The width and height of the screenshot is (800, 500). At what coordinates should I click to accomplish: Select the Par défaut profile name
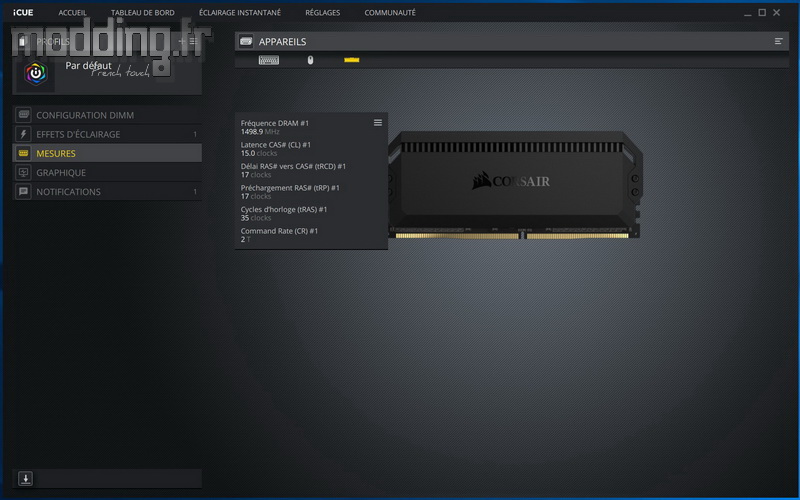[x=88, y=66]
